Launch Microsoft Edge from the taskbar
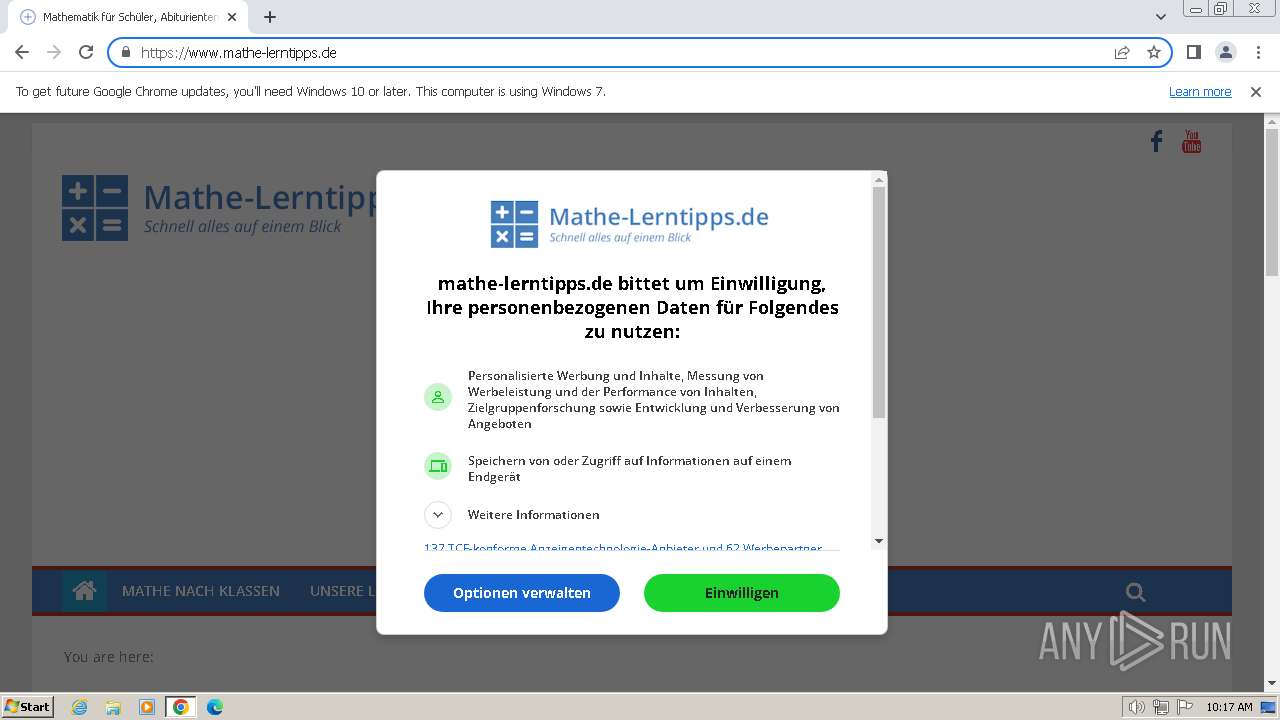Viewport: 1280px width, 720px height. [x=215, y=707]
